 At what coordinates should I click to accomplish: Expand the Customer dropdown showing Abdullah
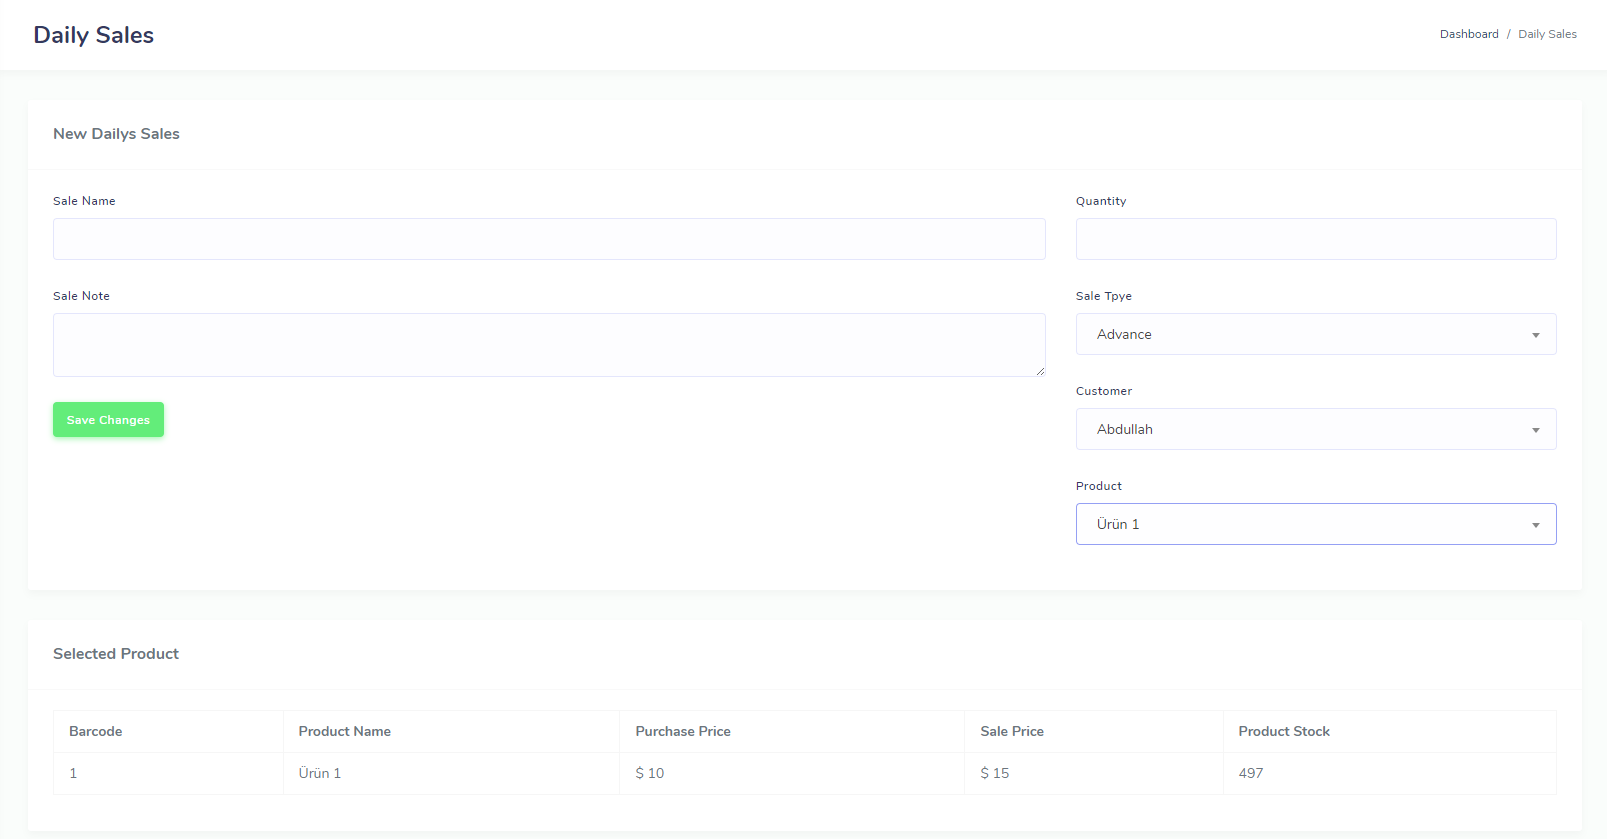[1315, 429]
